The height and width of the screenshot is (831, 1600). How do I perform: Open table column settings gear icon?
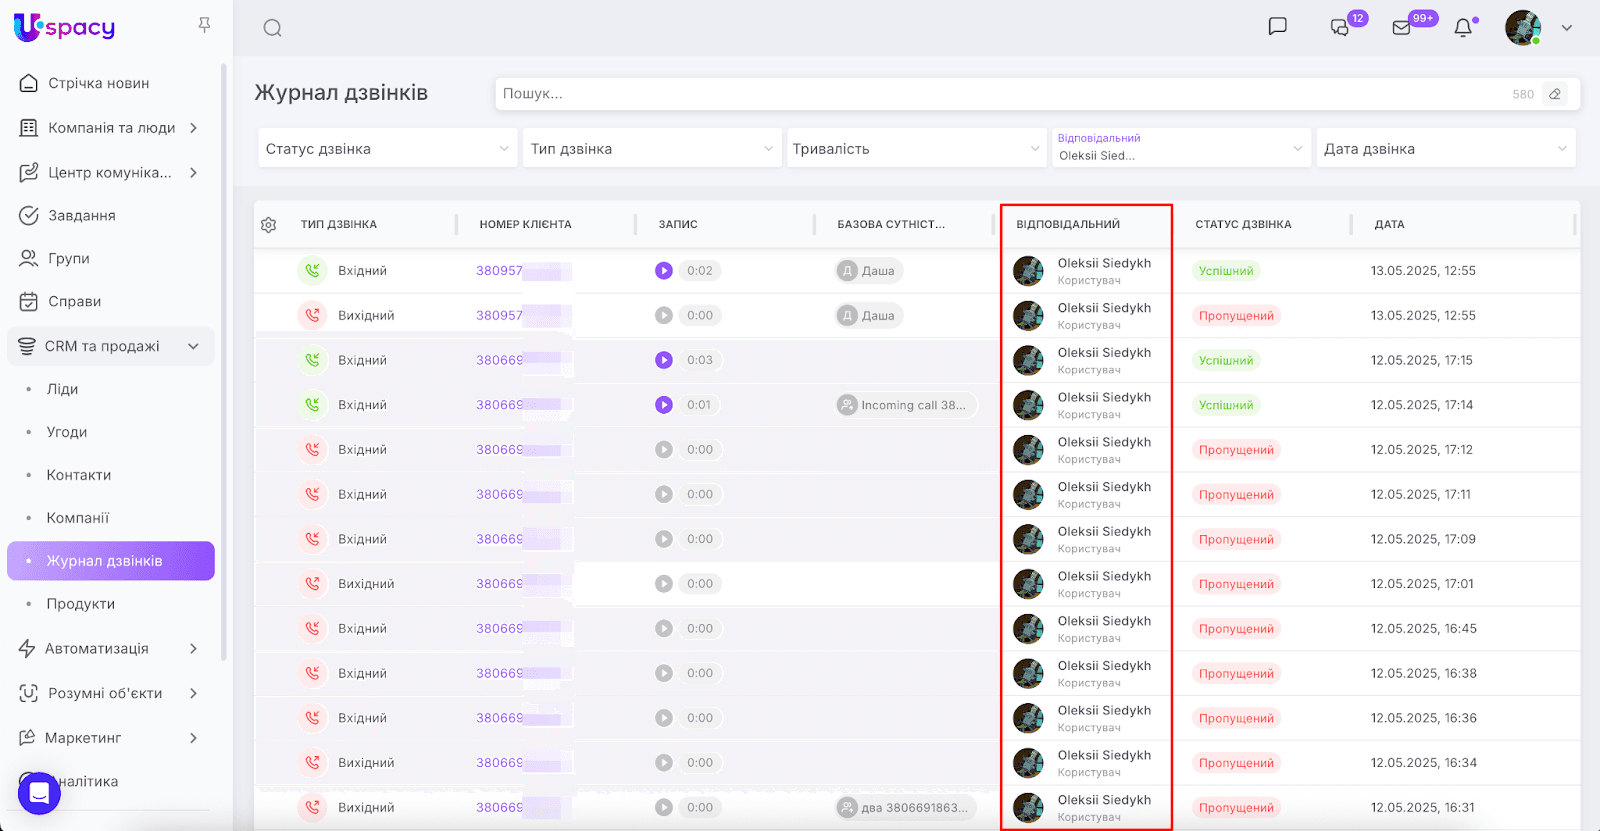(x=268, y=225)
